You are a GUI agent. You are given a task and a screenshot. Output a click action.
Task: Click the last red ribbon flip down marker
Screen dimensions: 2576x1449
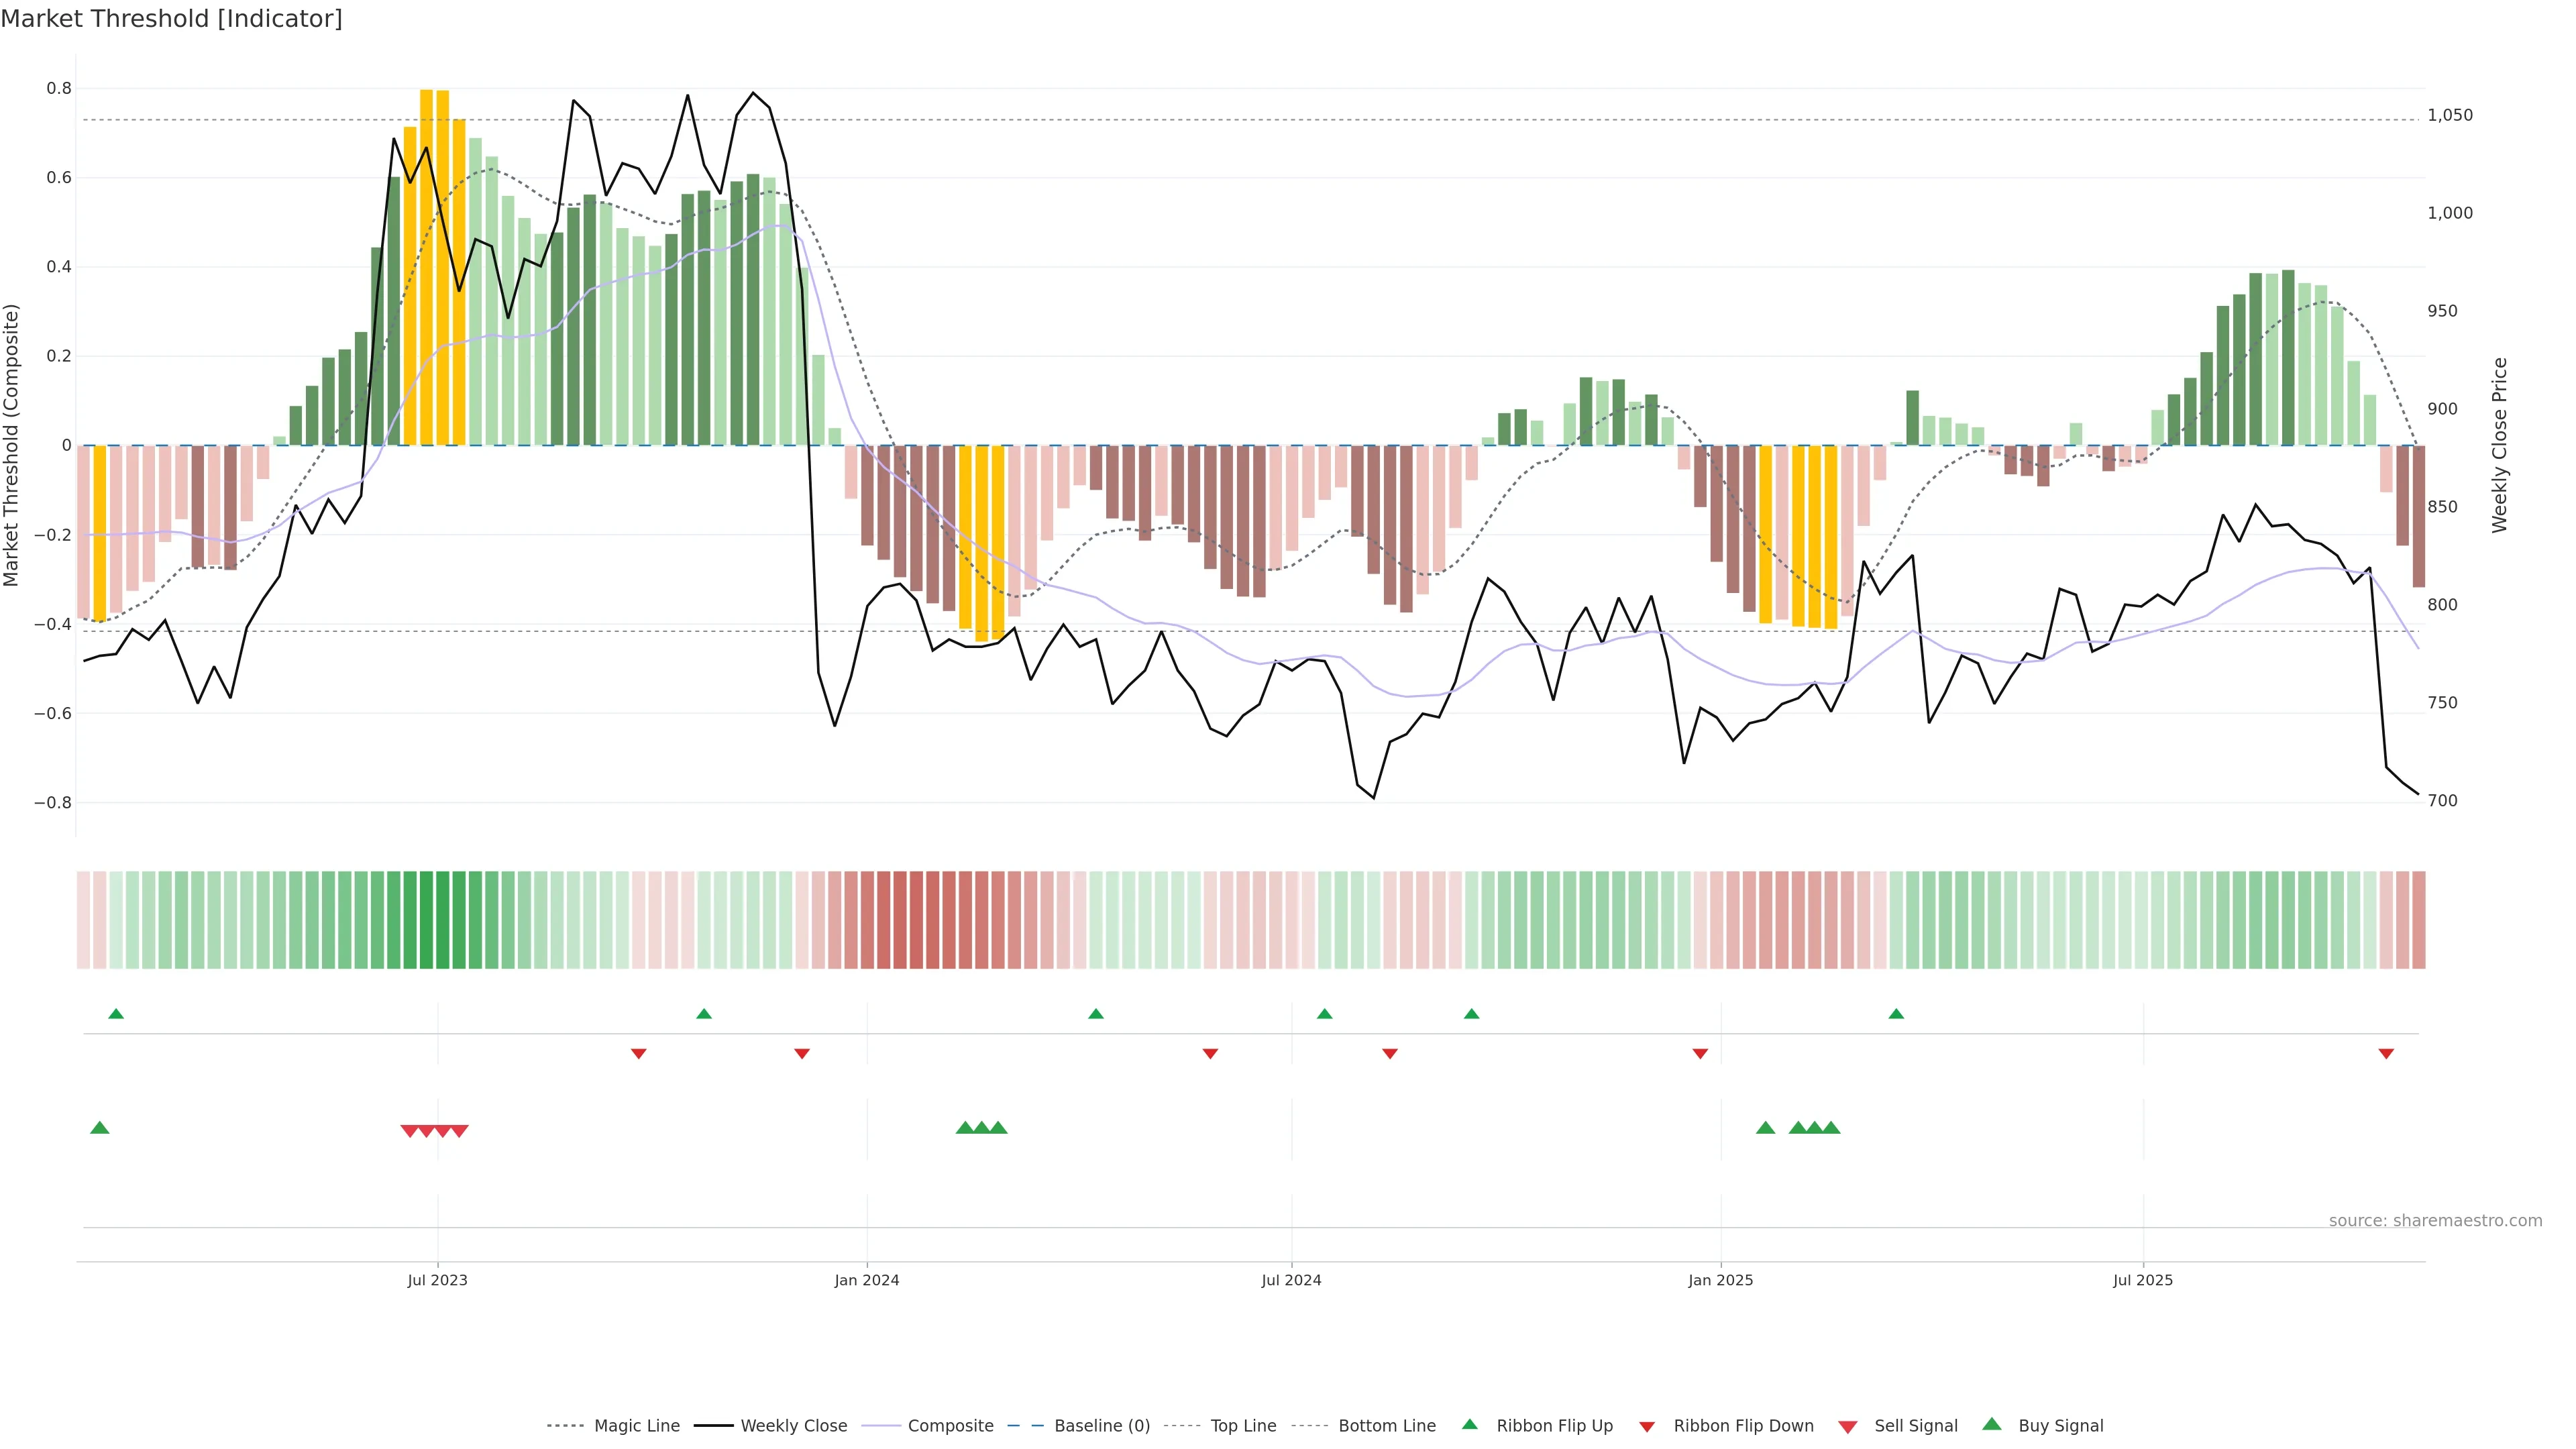click(x=2386, y=1054)
